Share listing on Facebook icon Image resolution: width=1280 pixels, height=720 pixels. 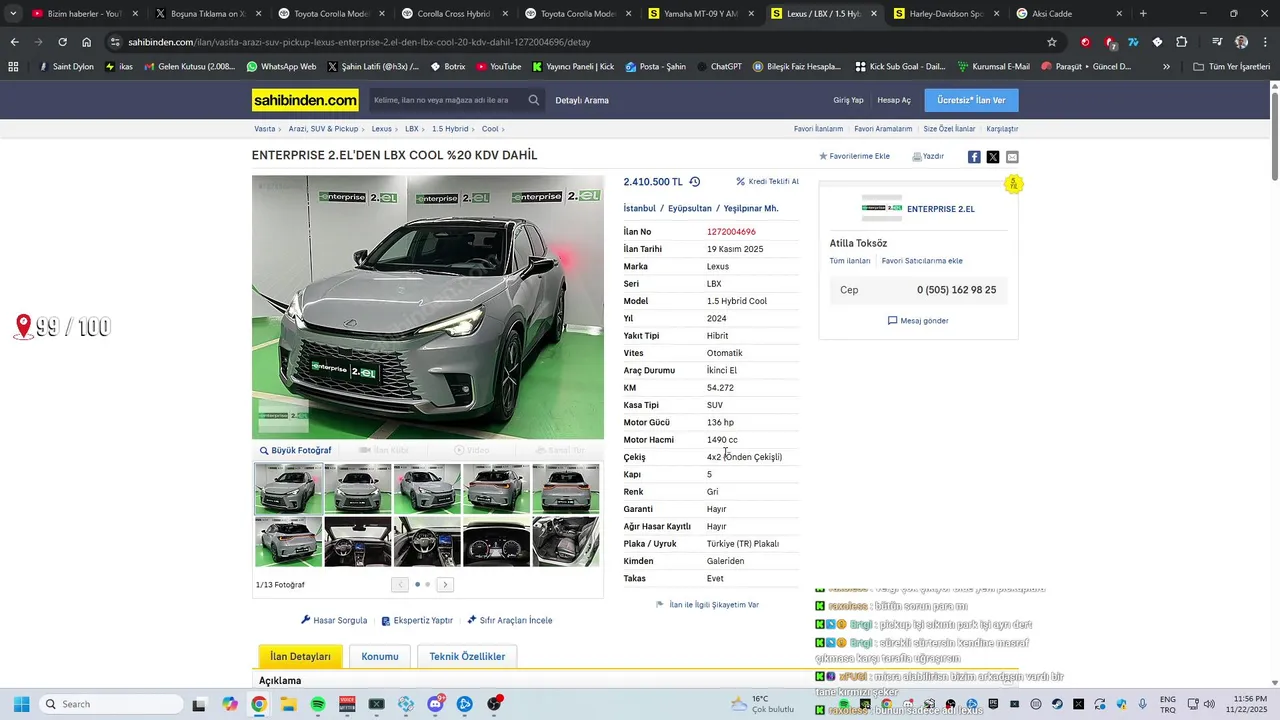974,157
